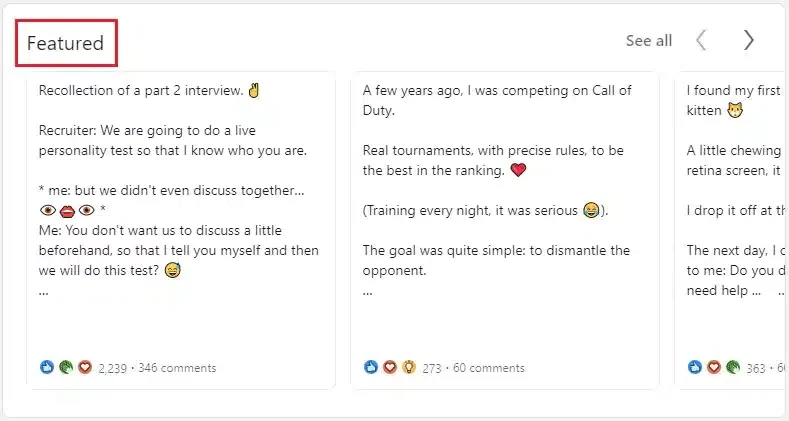The width and height of the screenshot is (789, 421).
Task: Open the See all featured link
Action: pos(649,41)
